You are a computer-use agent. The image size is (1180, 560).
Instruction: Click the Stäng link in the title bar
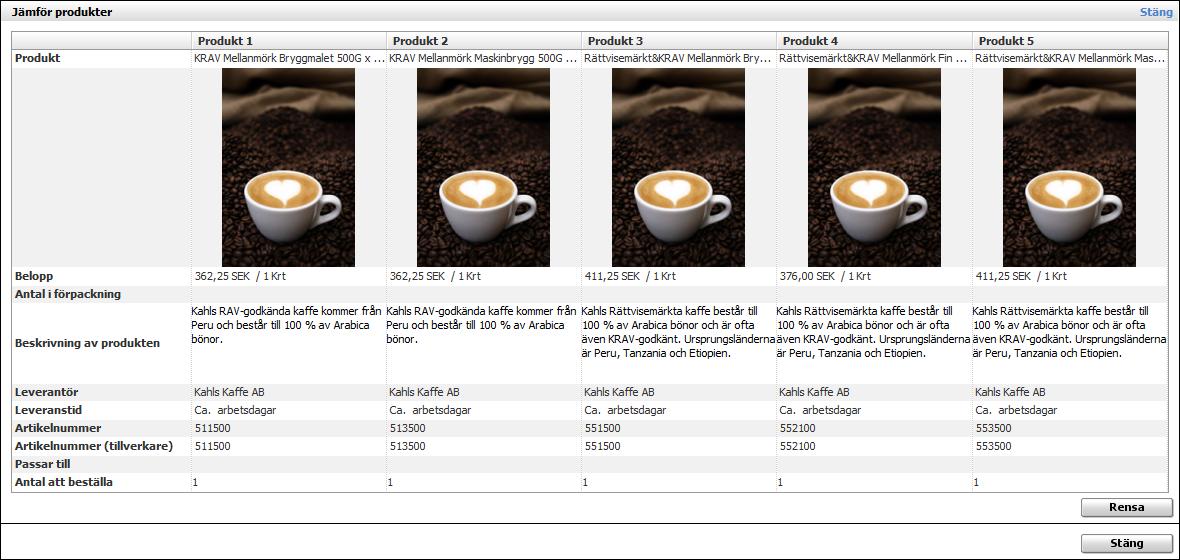1155,12
